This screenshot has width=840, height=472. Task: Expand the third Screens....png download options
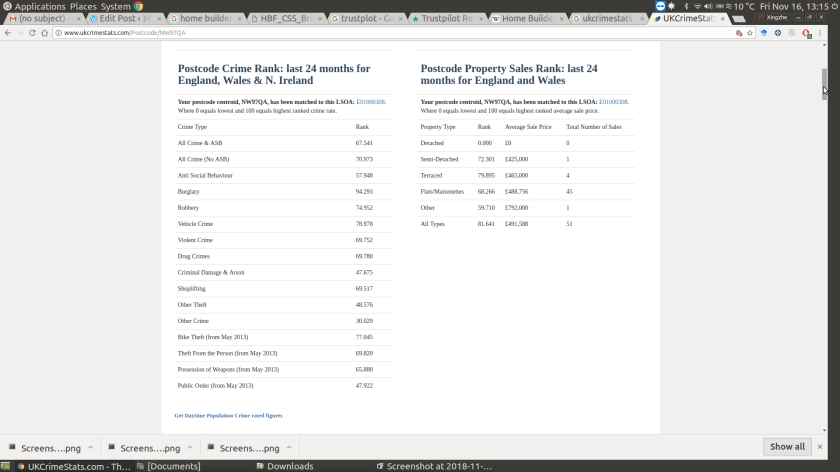289,447
